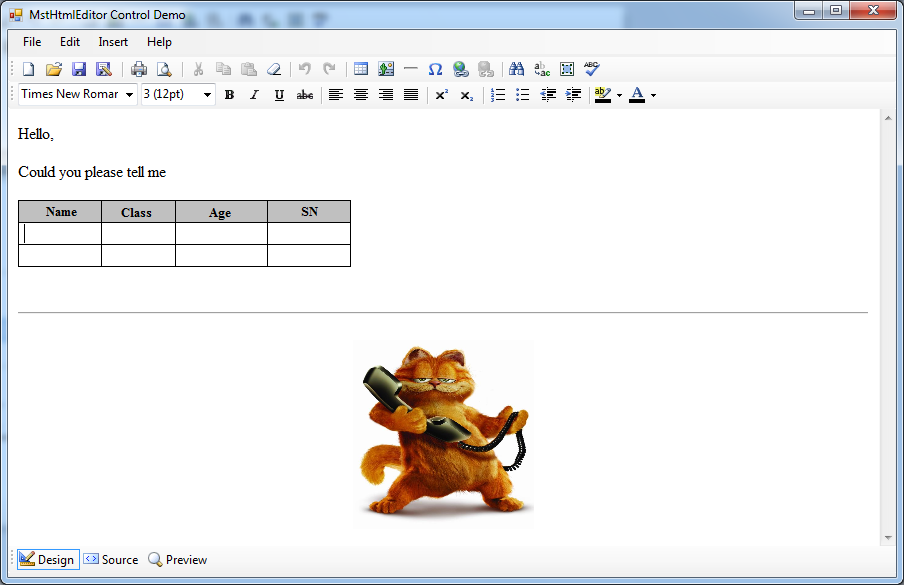Justify the text

coord(411,95)
